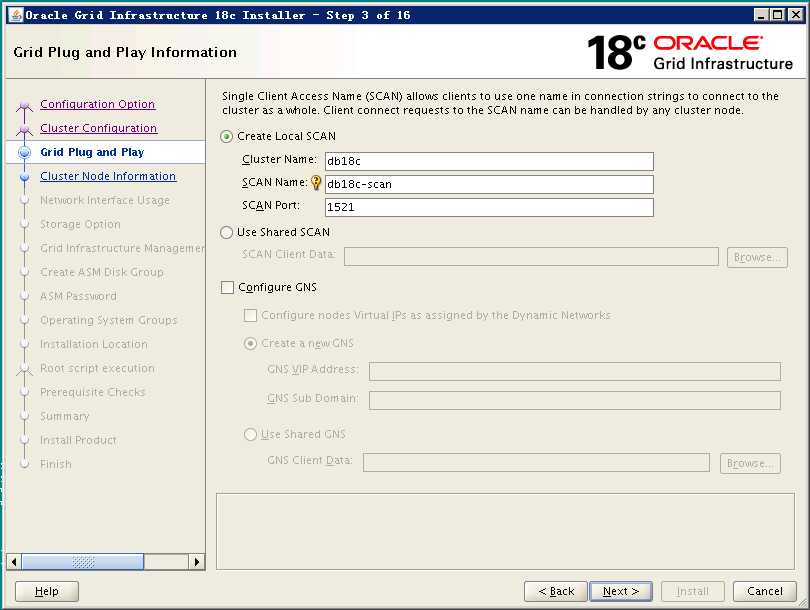Click the GNS VIP Address field
The height and width of the screenshot is (610, 810).
(574, 371)
